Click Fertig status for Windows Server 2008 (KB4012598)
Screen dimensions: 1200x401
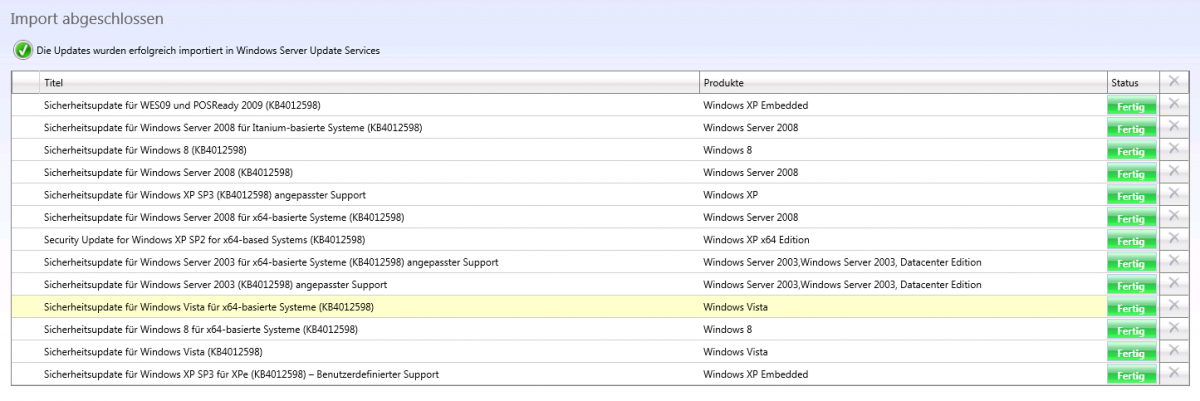click(1131, 174)
